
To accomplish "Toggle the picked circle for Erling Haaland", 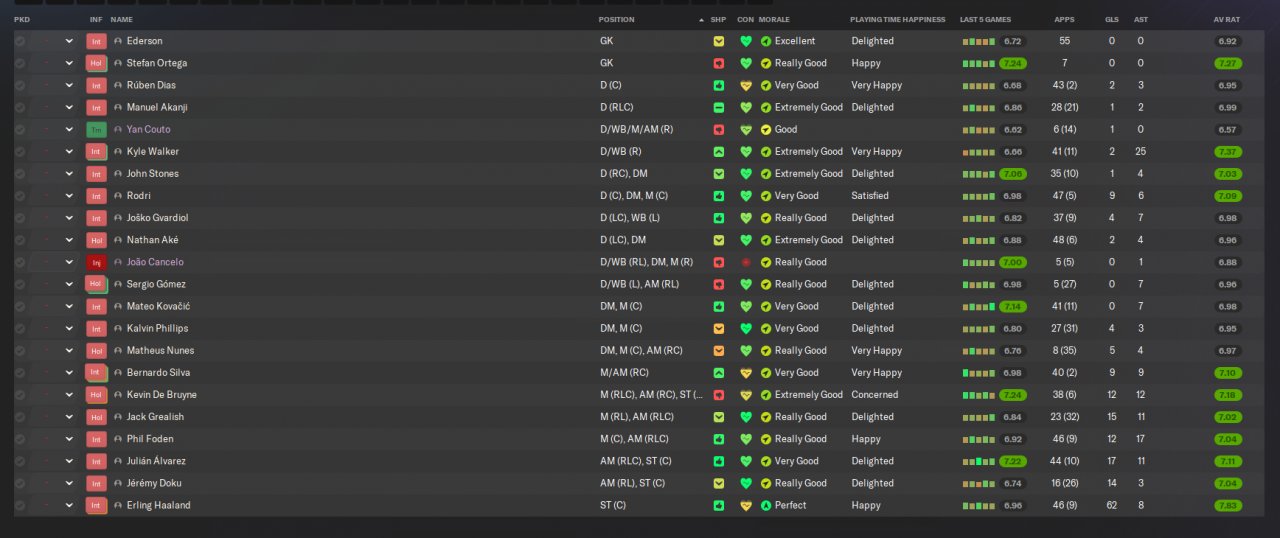I will click(x=20, y=505).
